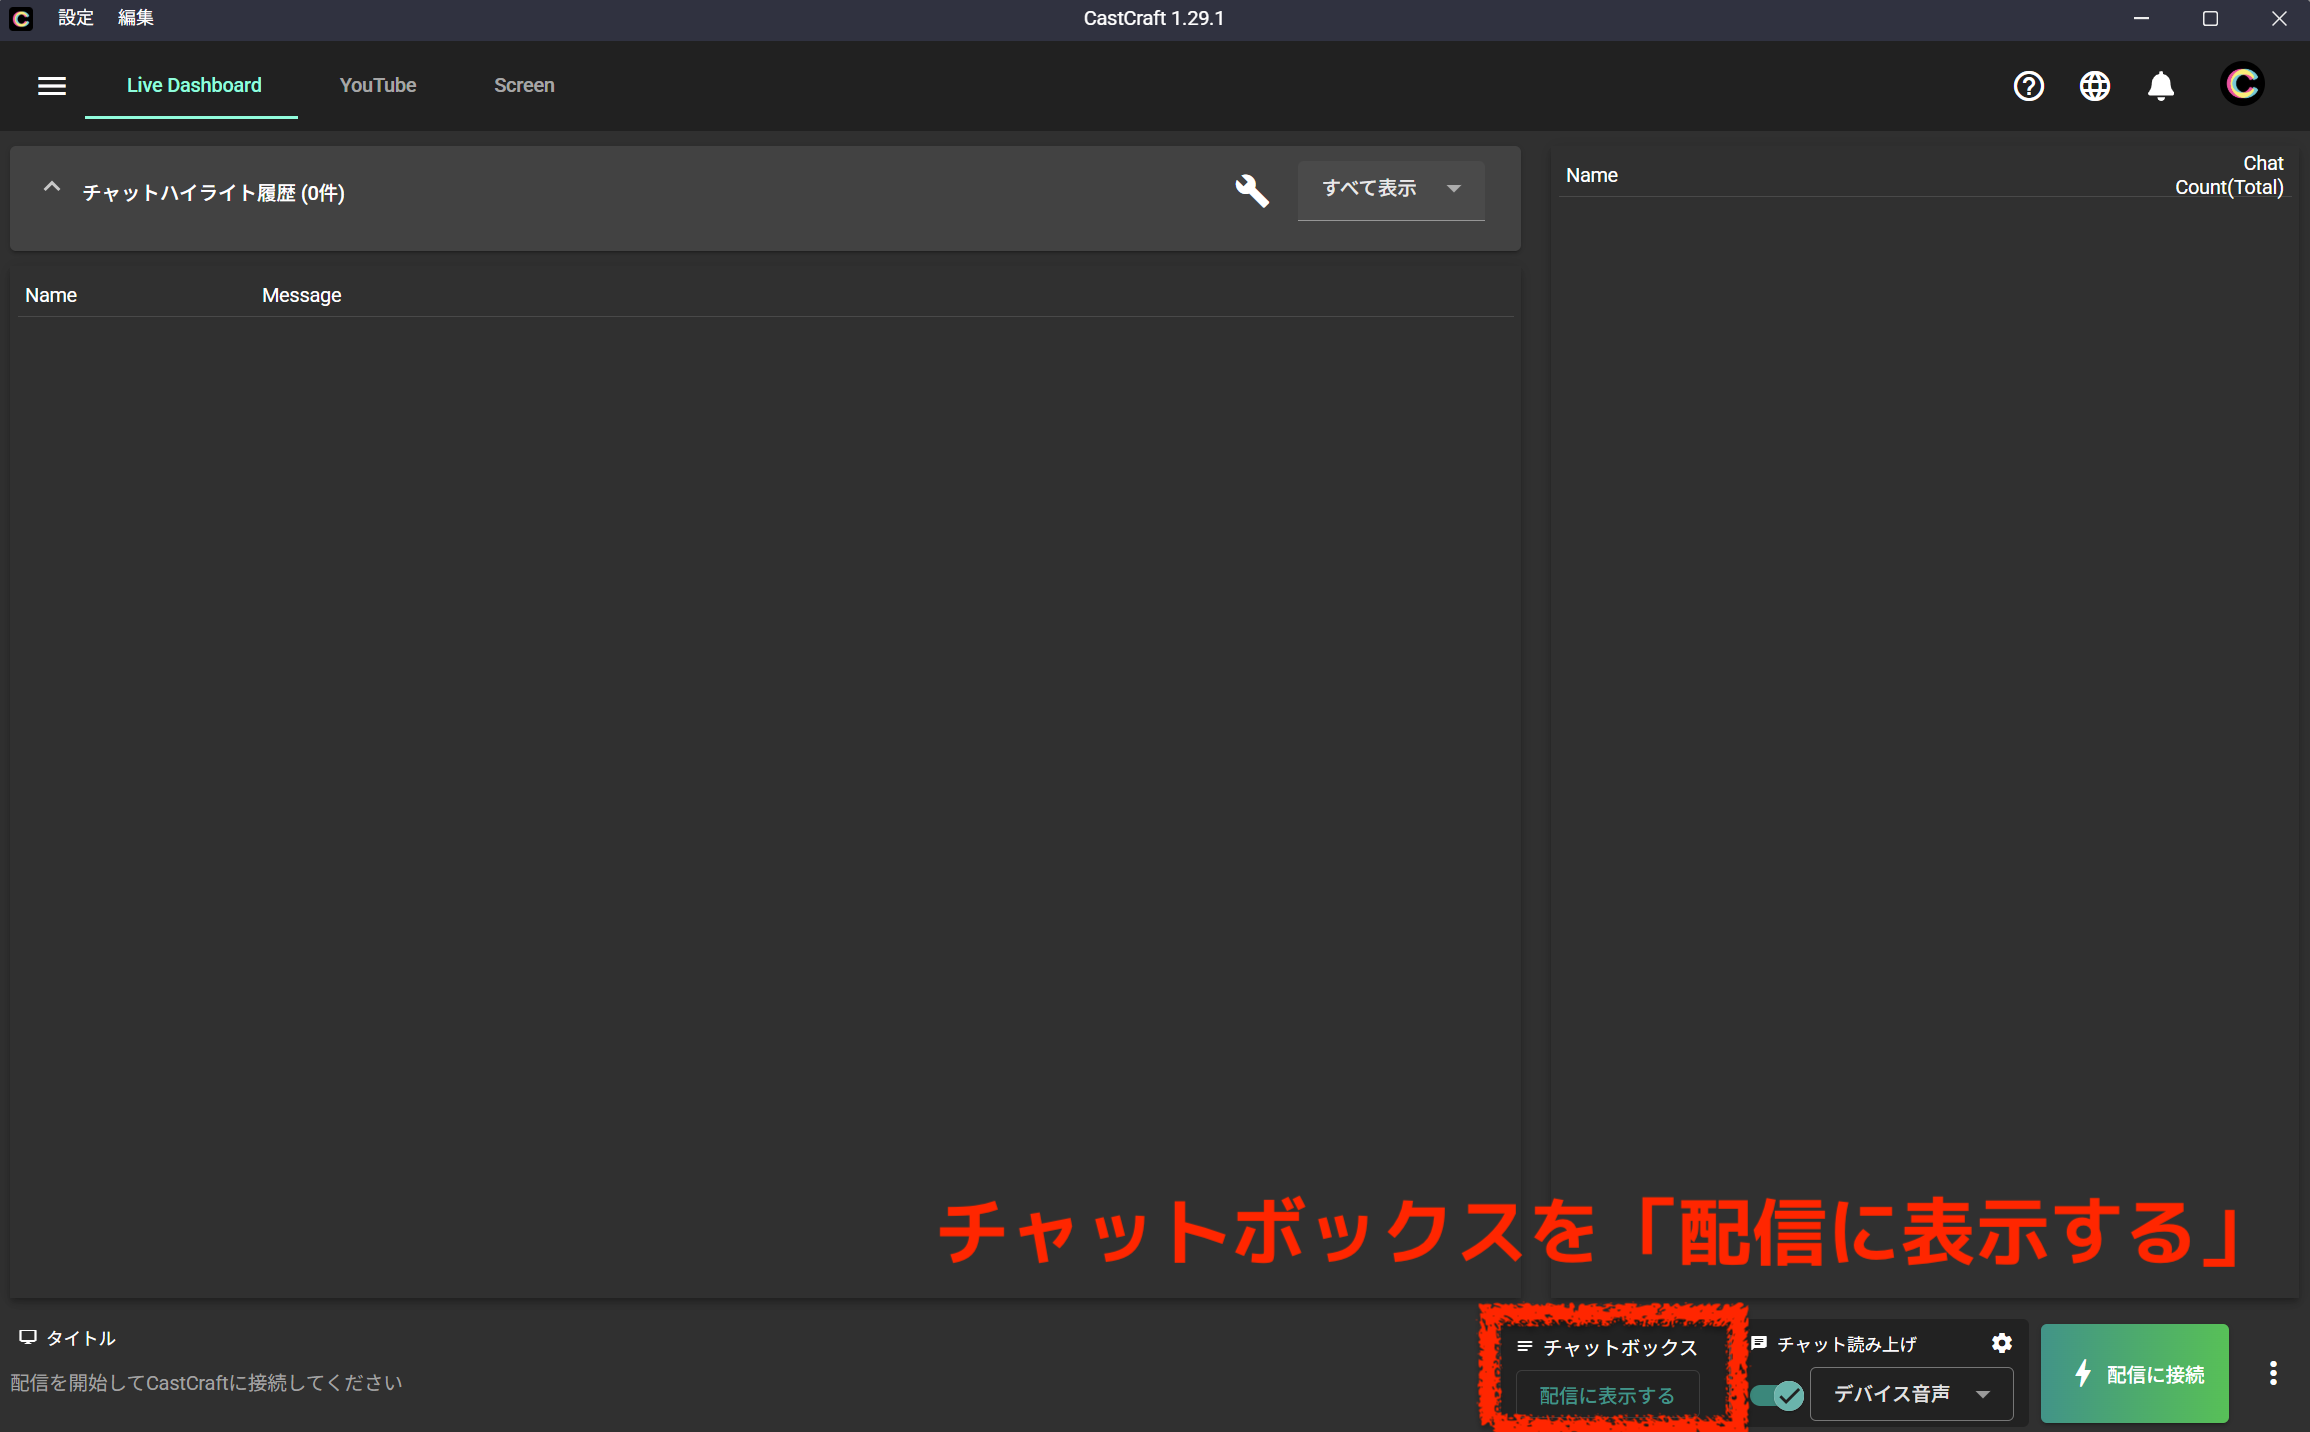Open the help question mark icon
2310x1432 pixels.
tap(2028, 86)
